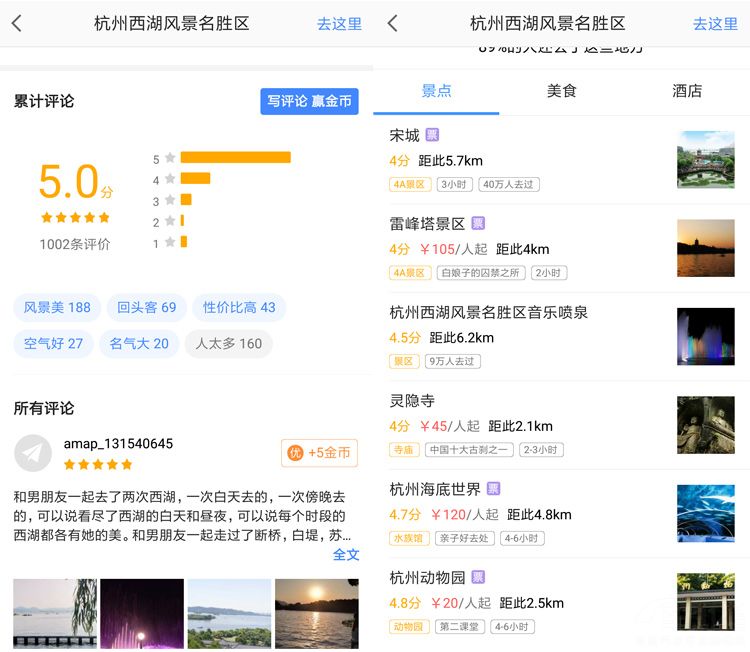The width and height of the screenshot is (750, 652).
Task: Tap the +5金币 reward badge
Action: coord(319,453)
